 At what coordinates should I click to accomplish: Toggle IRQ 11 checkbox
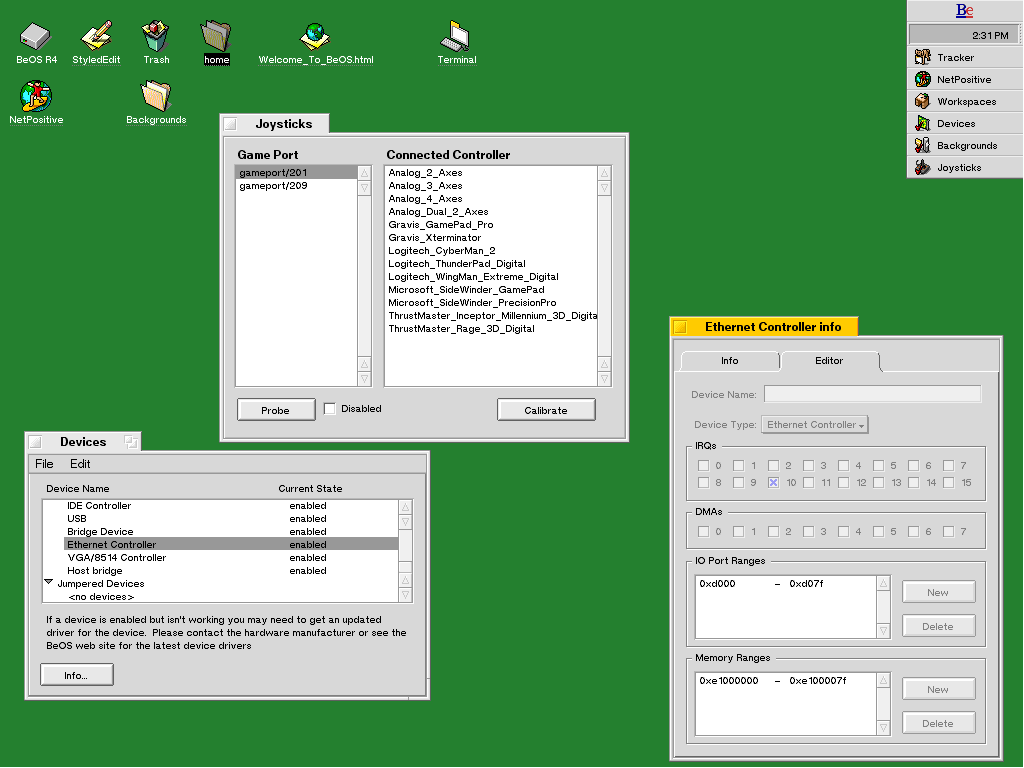[x=808, y=483]
